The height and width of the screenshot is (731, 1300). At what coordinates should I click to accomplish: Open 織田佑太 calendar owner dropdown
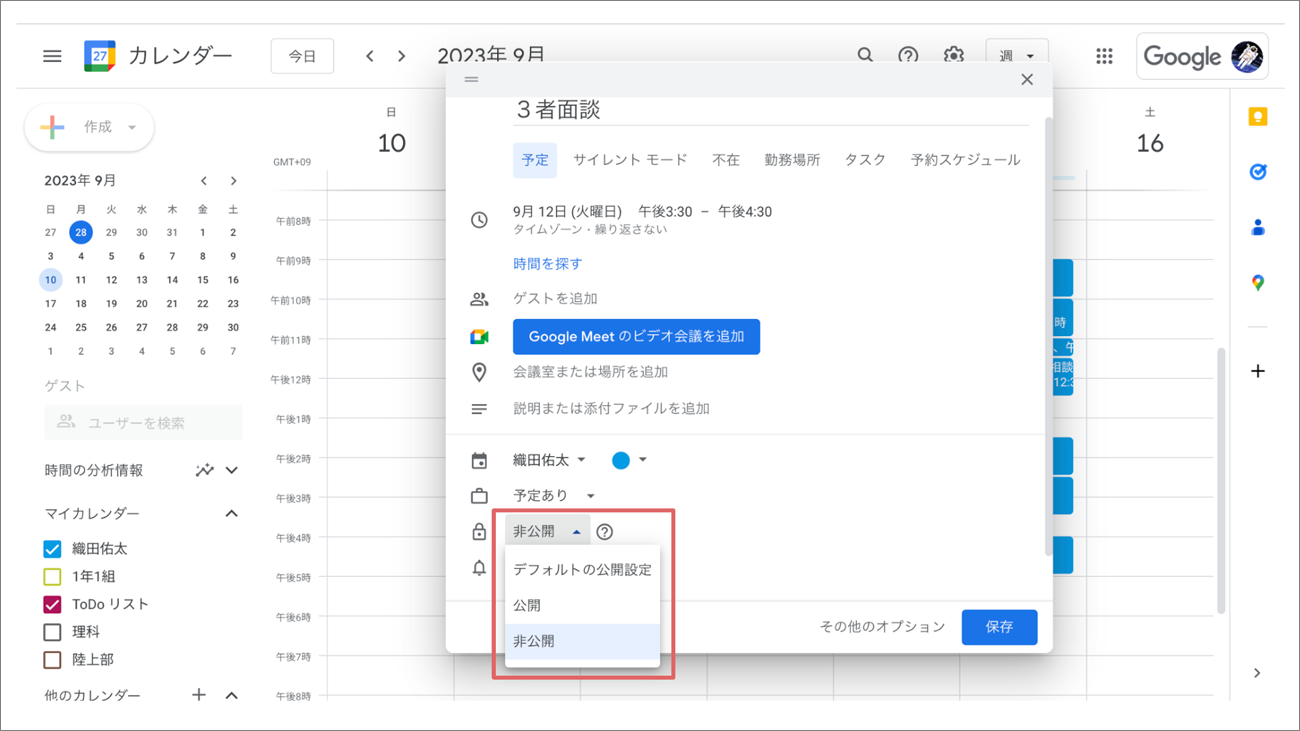tap(549, 460)
